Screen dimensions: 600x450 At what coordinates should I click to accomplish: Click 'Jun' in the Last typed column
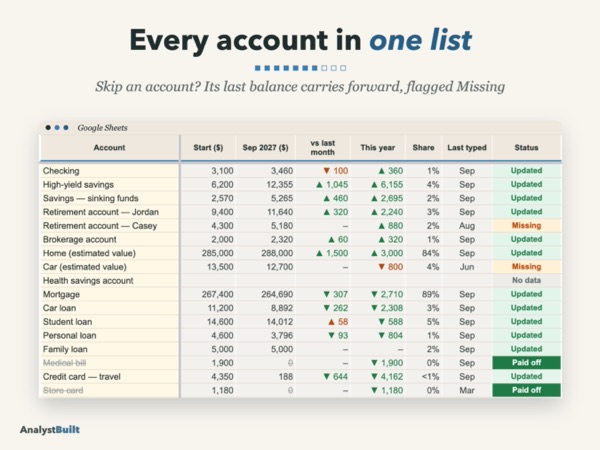point(467,267)
